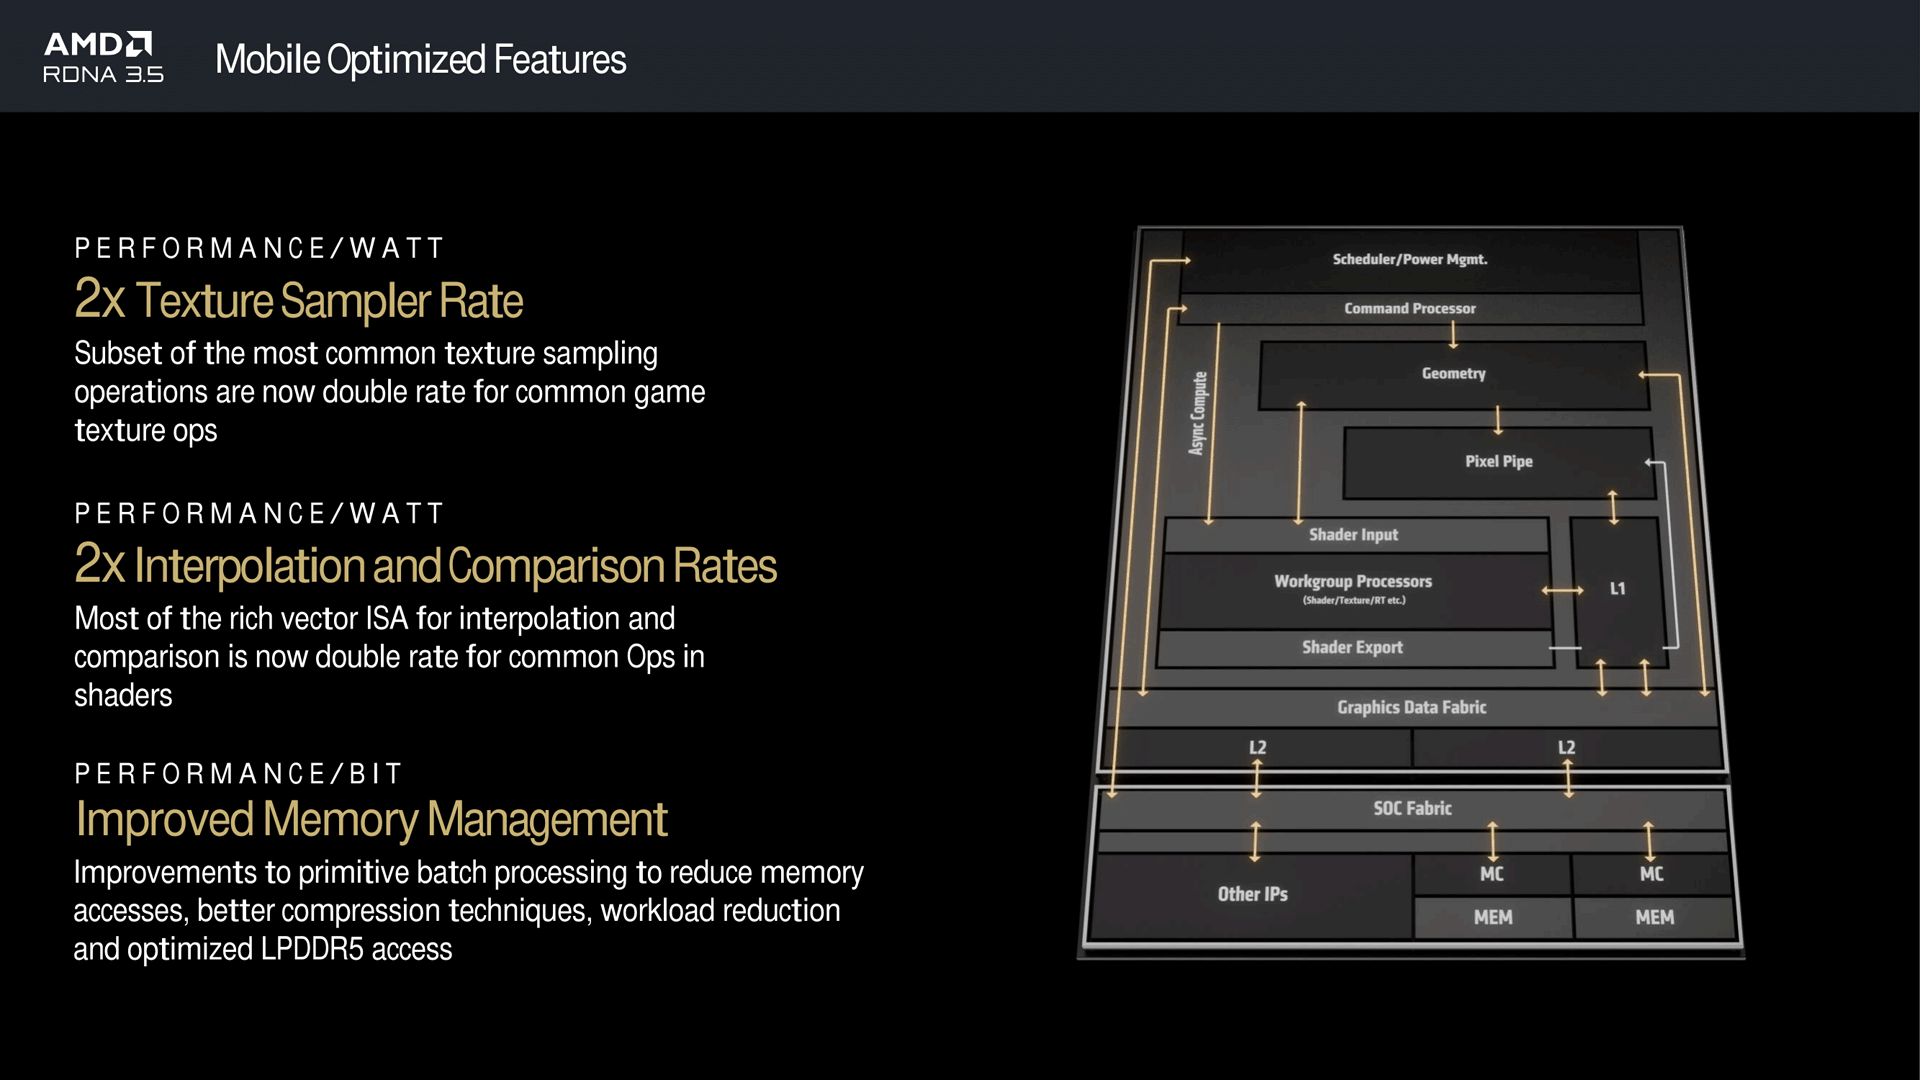This screenshot has width=1920, height=1080.
Task: Click the Improved Memory Management heading
Action: tap(371, 820)
